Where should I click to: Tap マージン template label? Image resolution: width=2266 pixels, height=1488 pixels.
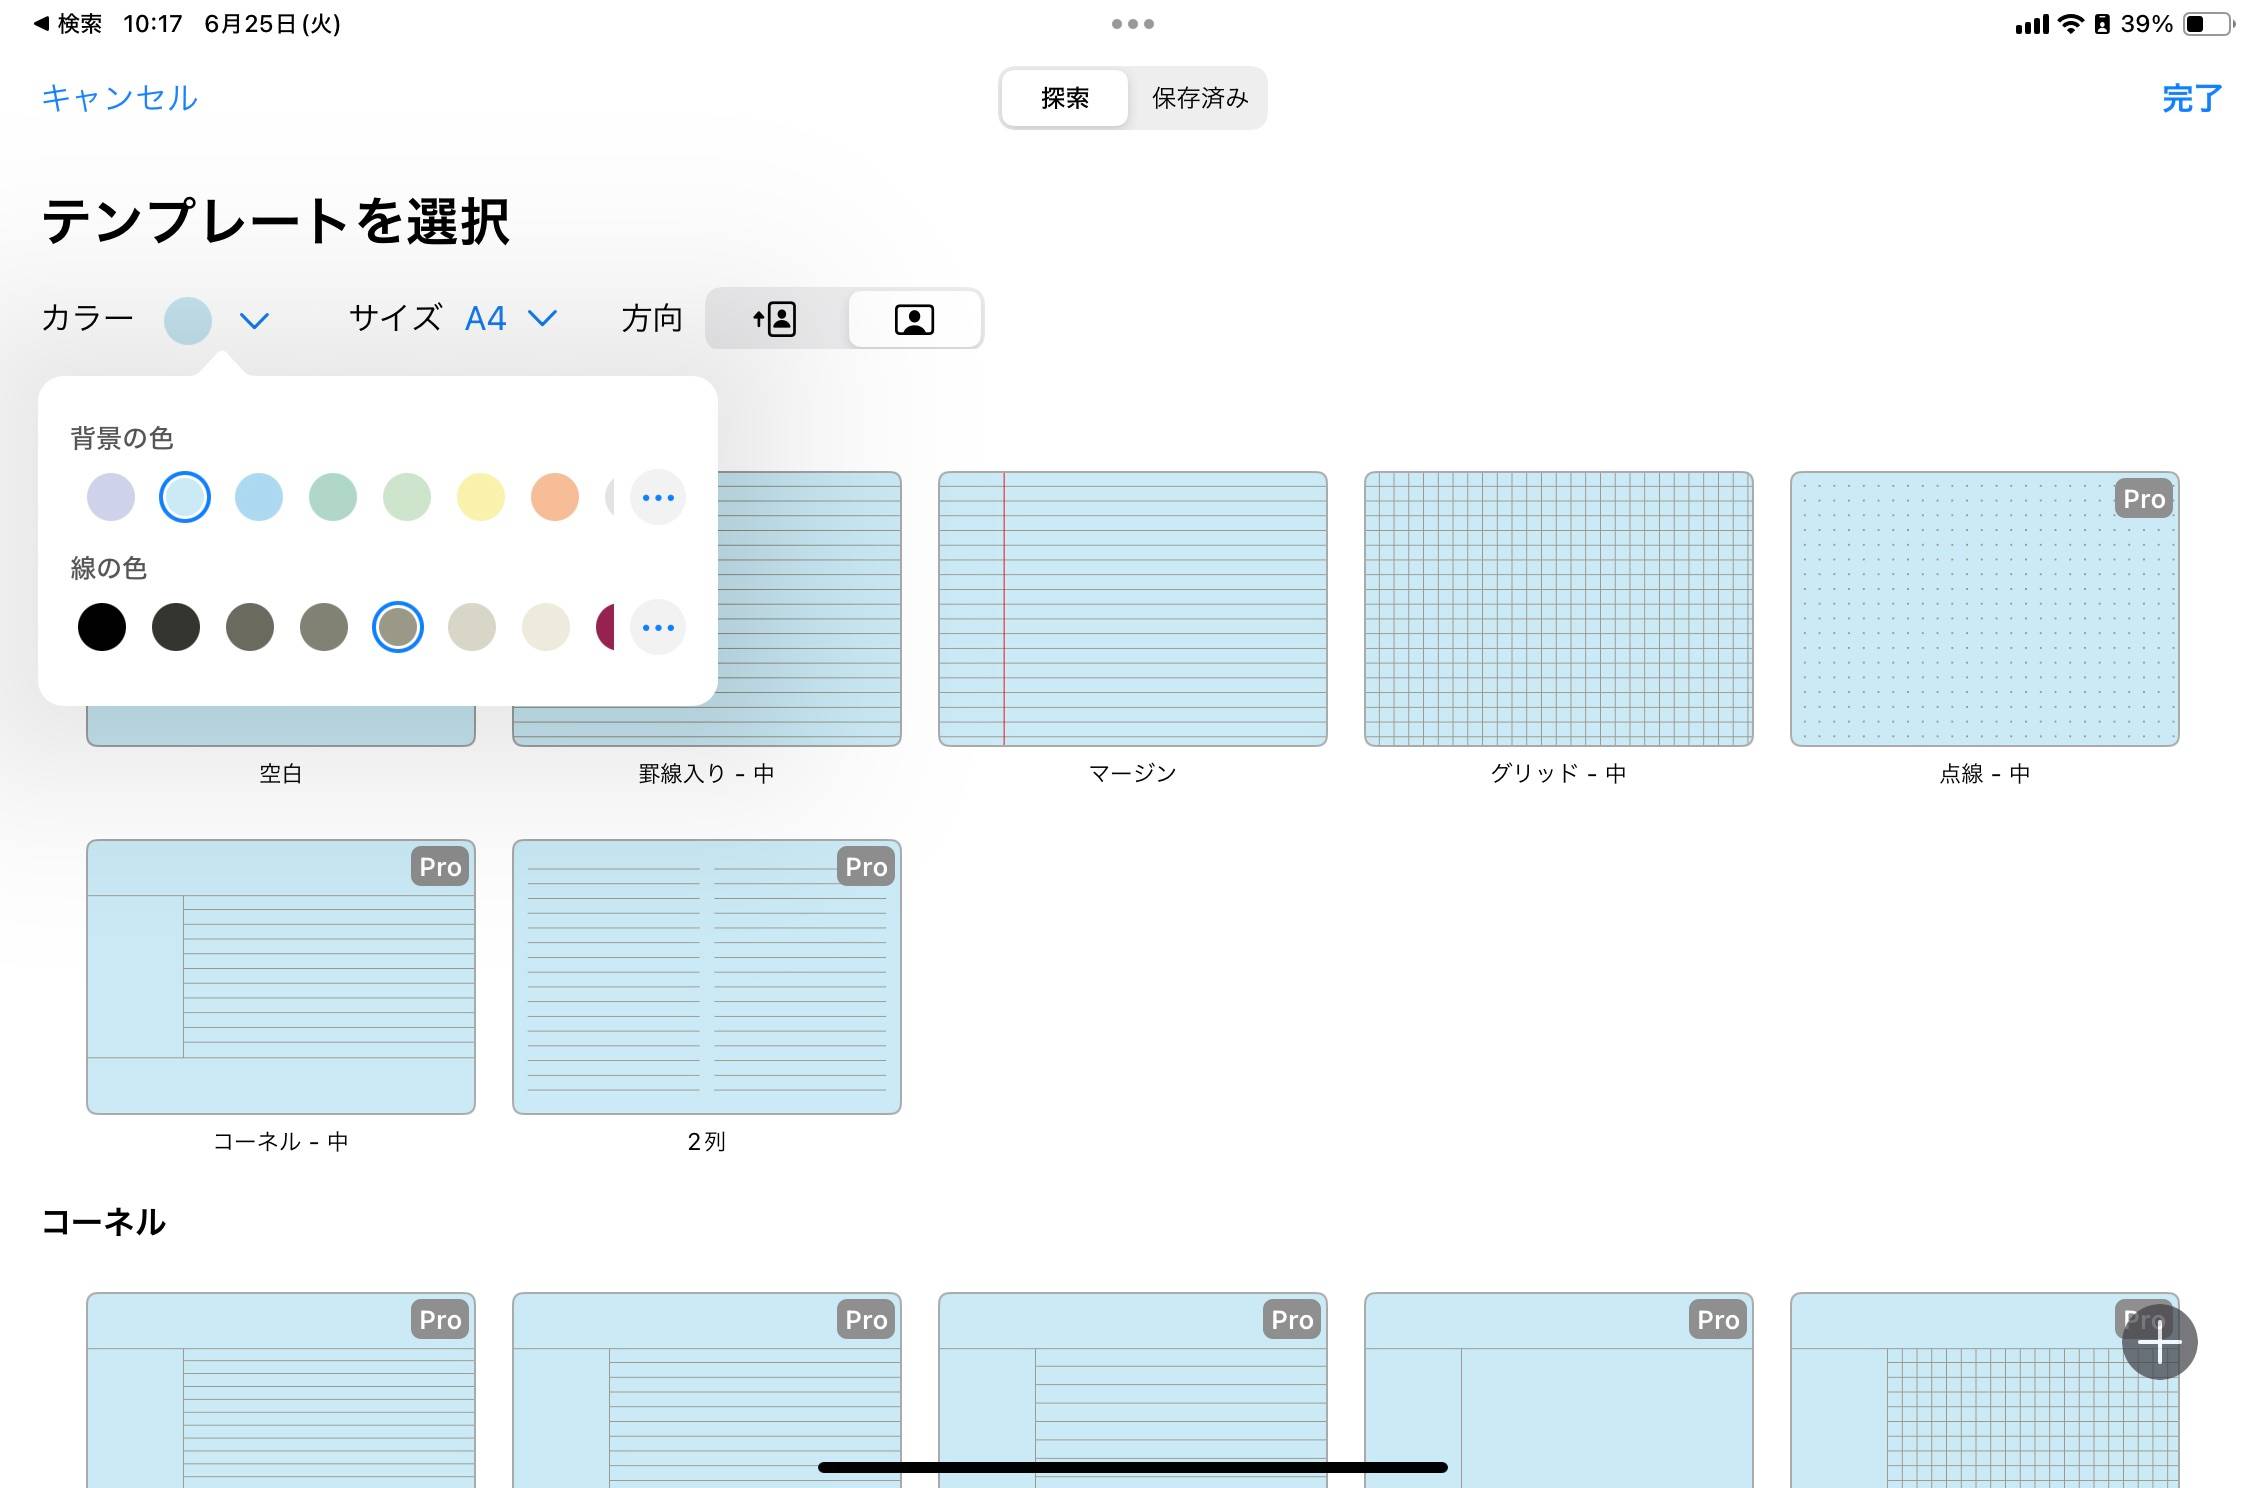(1133, 773)
